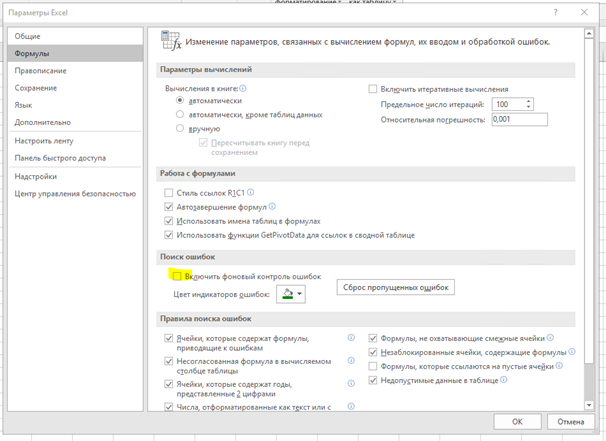This screenshot has width=606, height=441.
Task: Open the Общие category
Action: 75,36
